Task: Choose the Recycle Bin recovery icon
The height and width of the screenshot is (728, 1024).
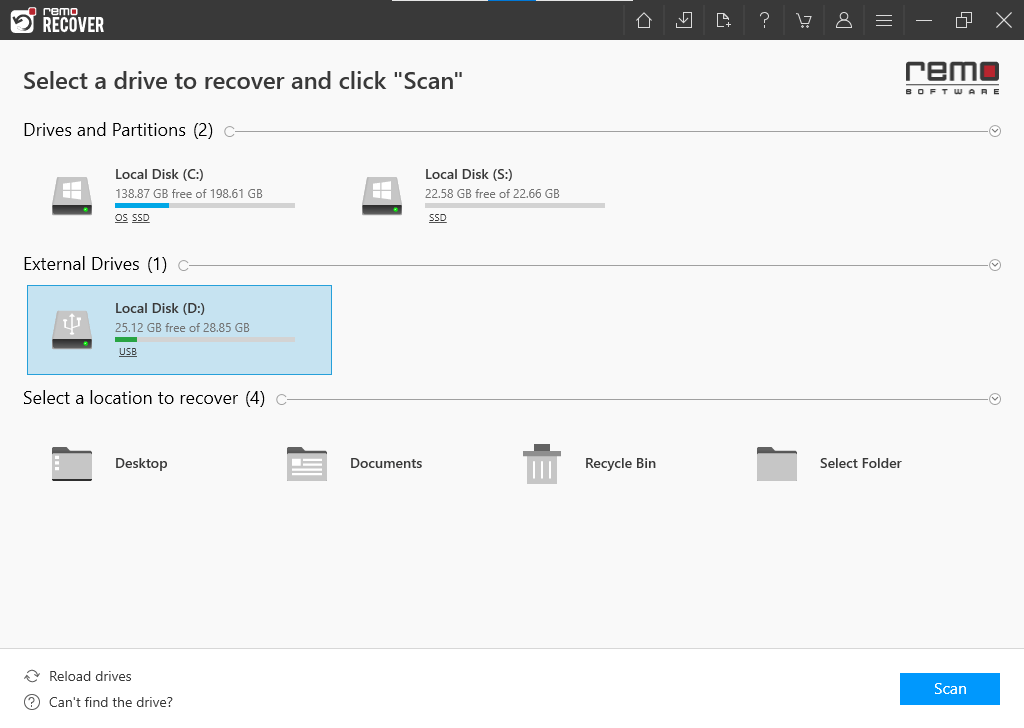Action: click(x=541, y=463)
